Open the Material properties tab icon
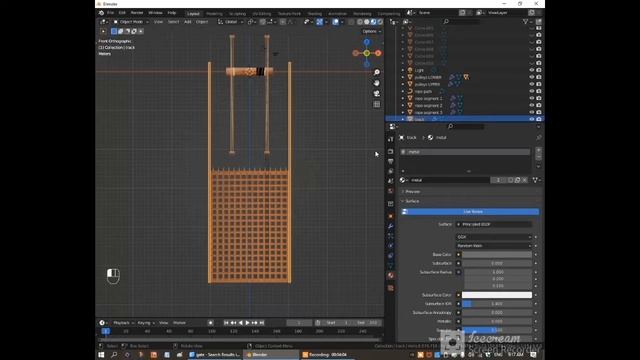Viewport: 640px width, 360px height. 391,276
